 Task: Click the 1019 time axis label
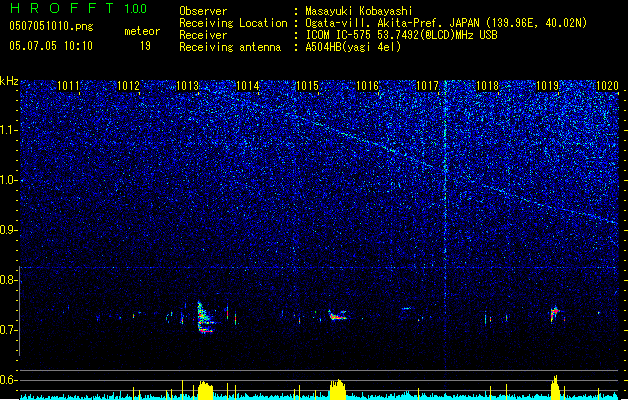click(548, 86)
